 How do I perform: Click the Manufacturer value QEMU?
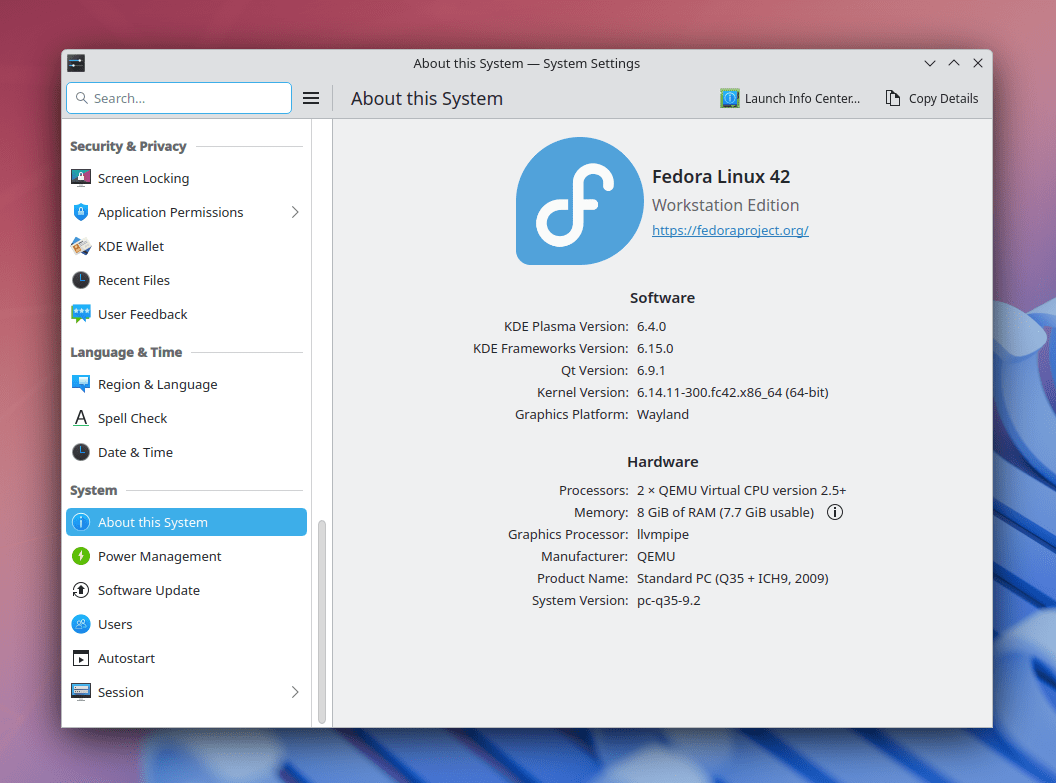656,557
